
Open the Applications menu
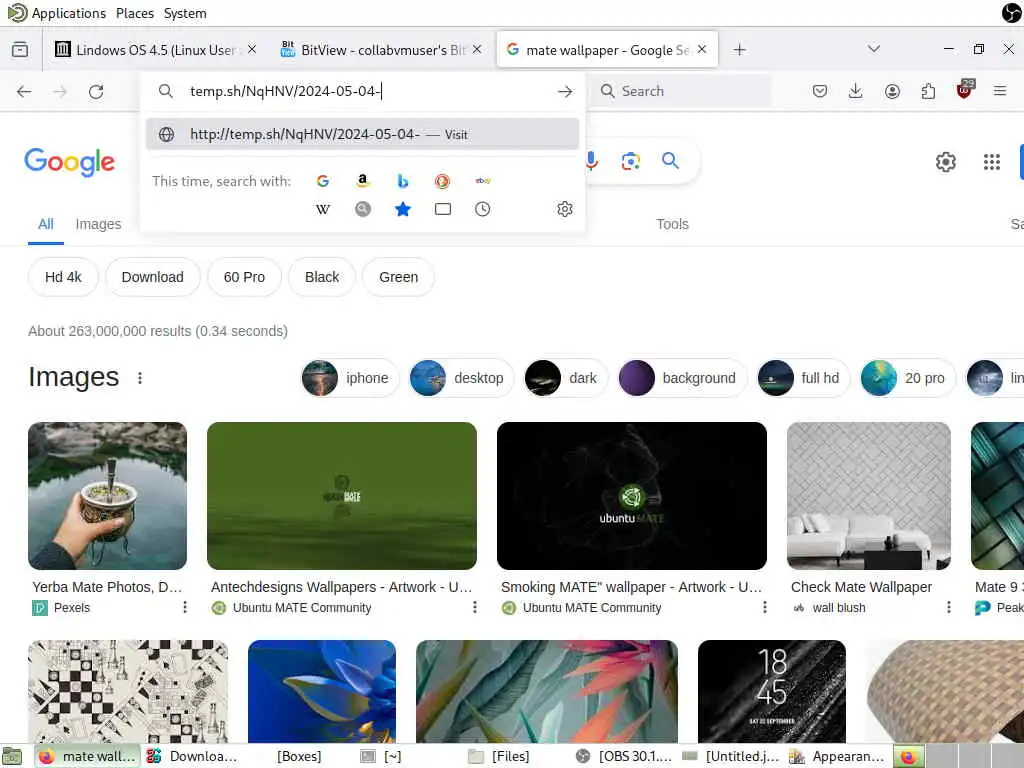(68, 13)
